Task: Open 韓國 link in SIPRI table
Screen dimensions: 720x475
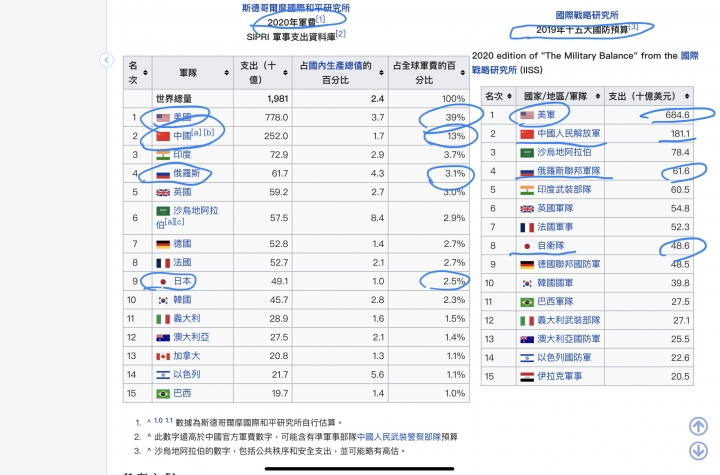Action: tap(182, 300)
